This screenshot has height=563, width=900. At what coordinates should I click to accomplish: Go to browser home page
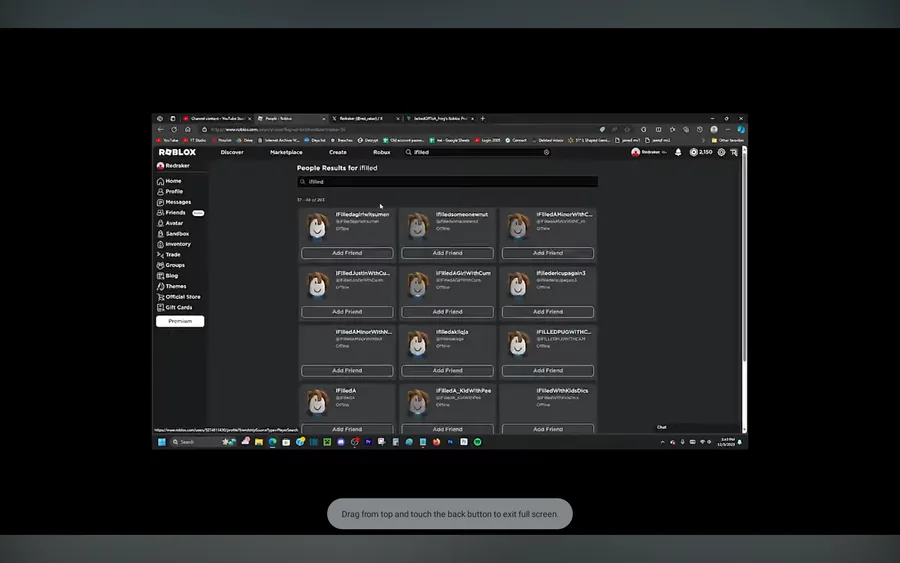[188, 130]
